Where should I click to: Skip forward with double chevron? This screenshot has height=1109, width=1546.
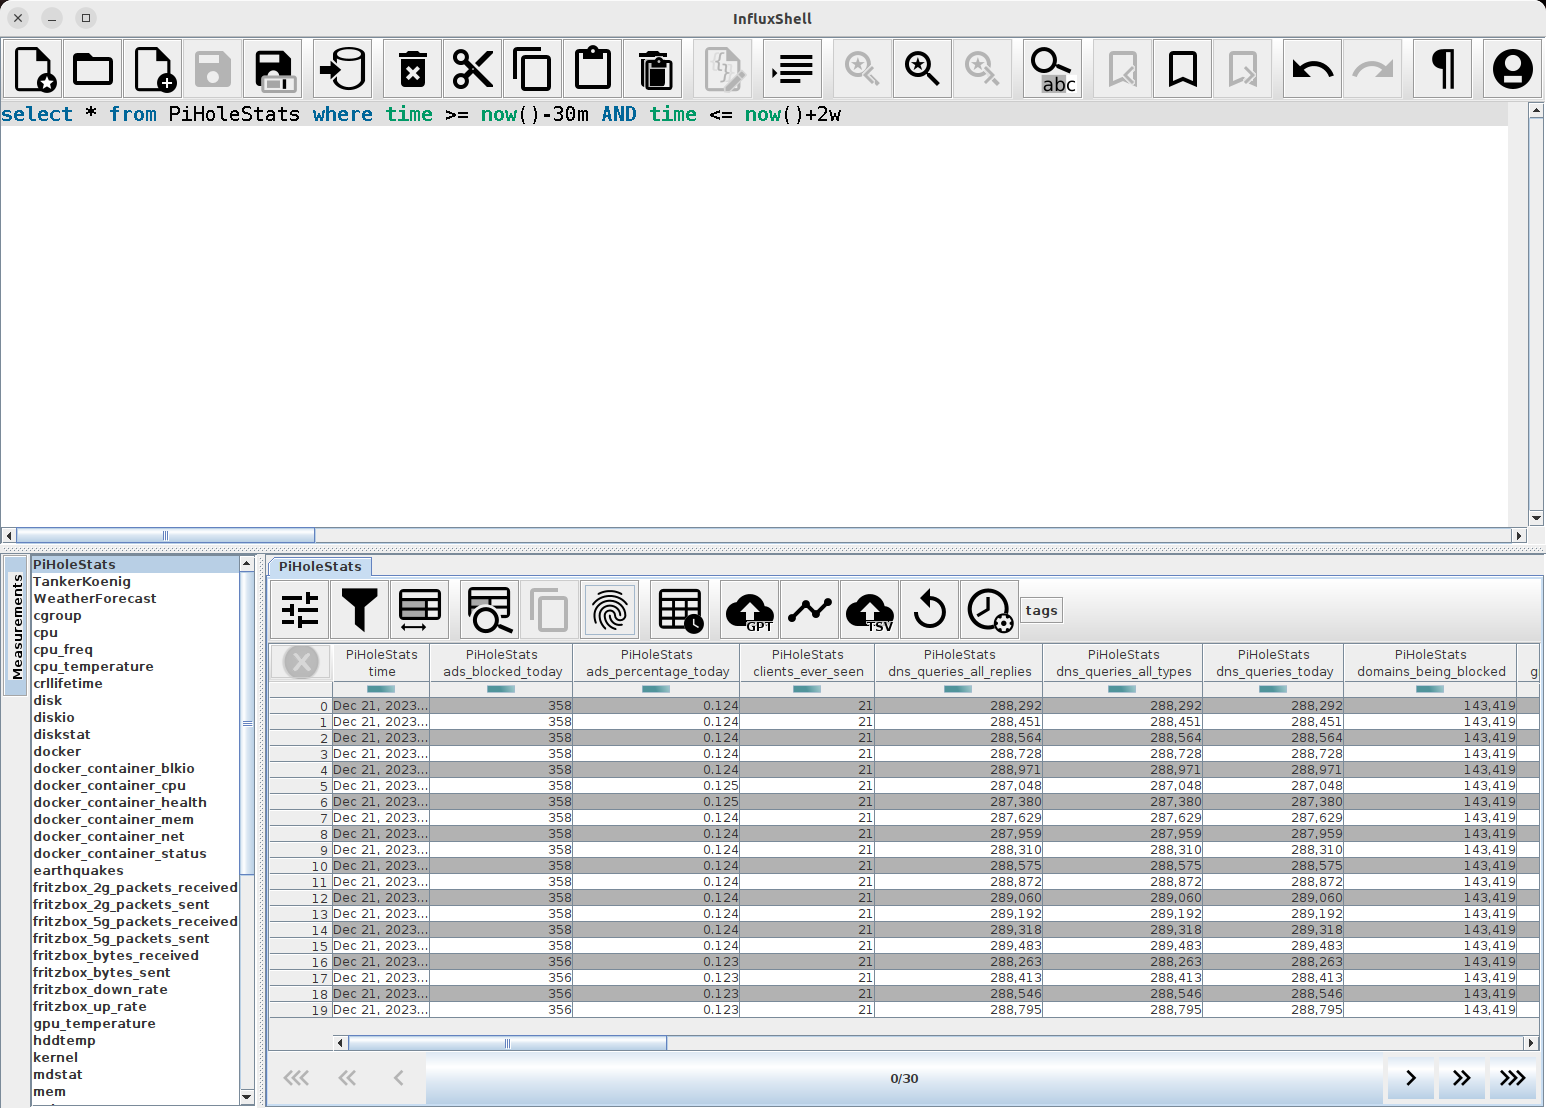1461,1078
